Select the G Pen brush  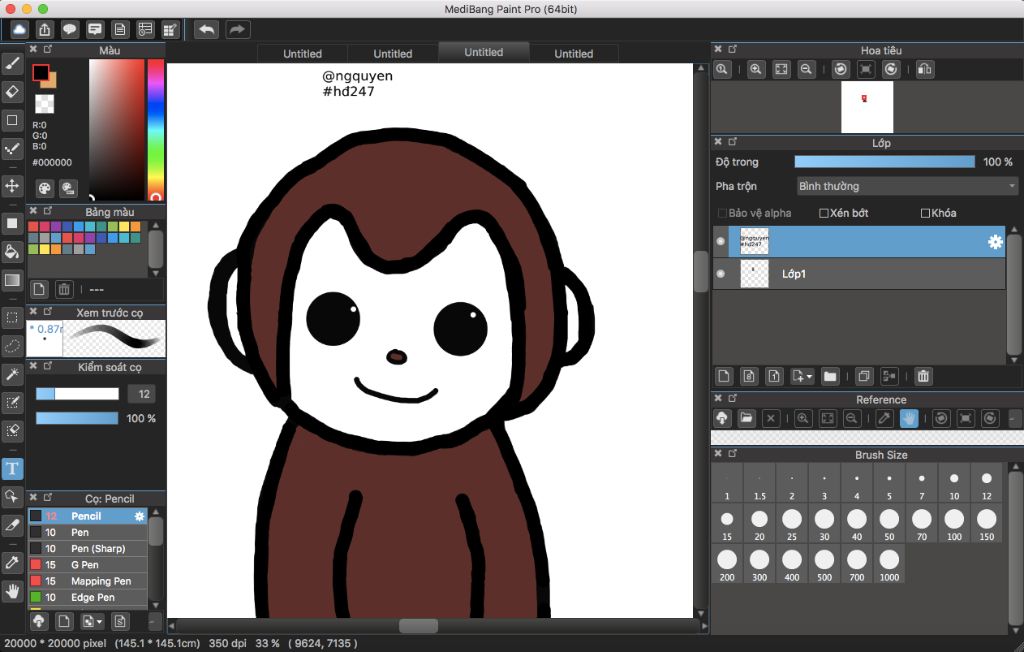pos(84,565)
